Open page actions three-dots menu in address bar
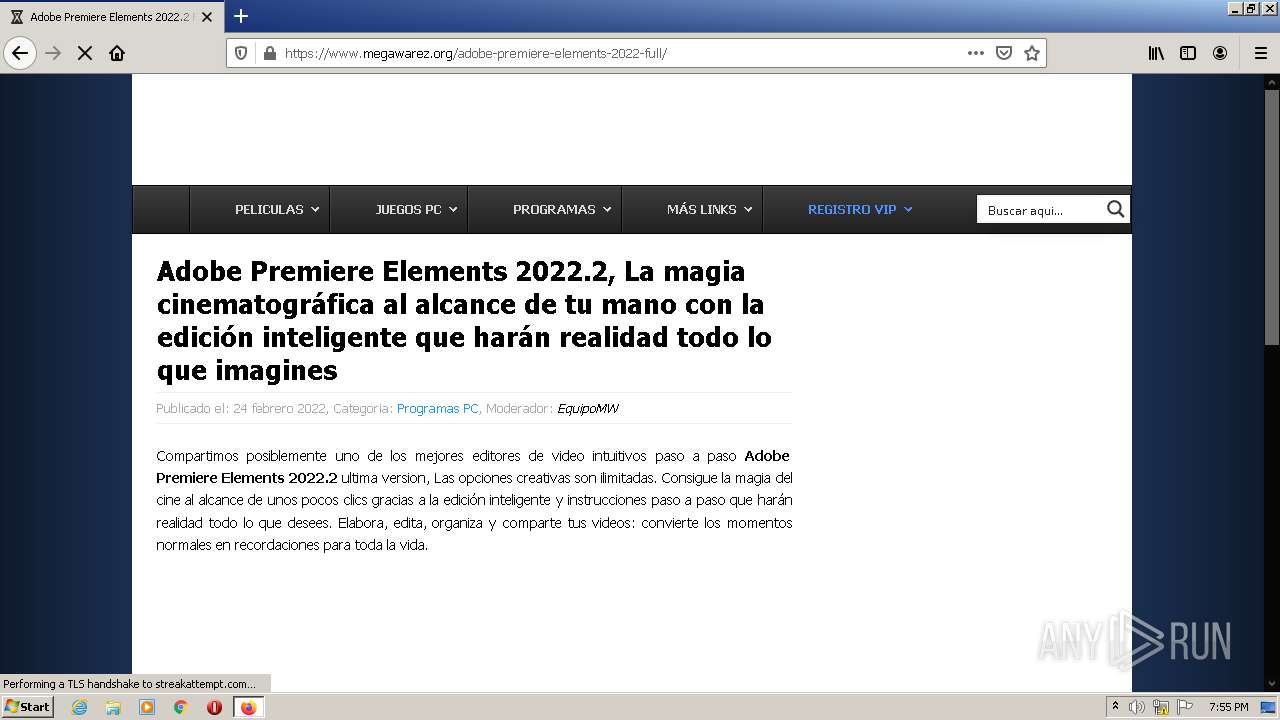This screenshot has width=1280, height=720. (975, 53)
